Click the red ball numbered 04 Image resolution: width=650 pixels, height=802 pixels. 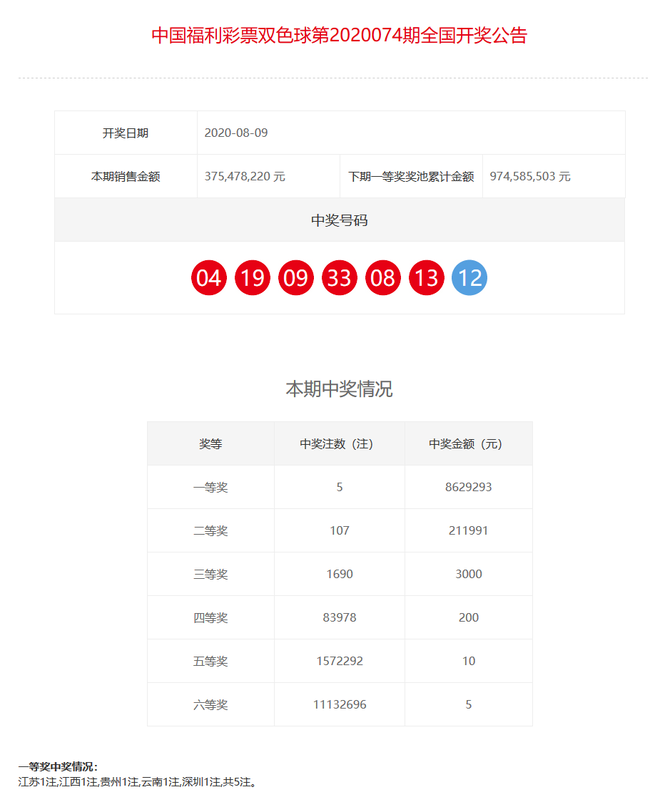point(209,278)
